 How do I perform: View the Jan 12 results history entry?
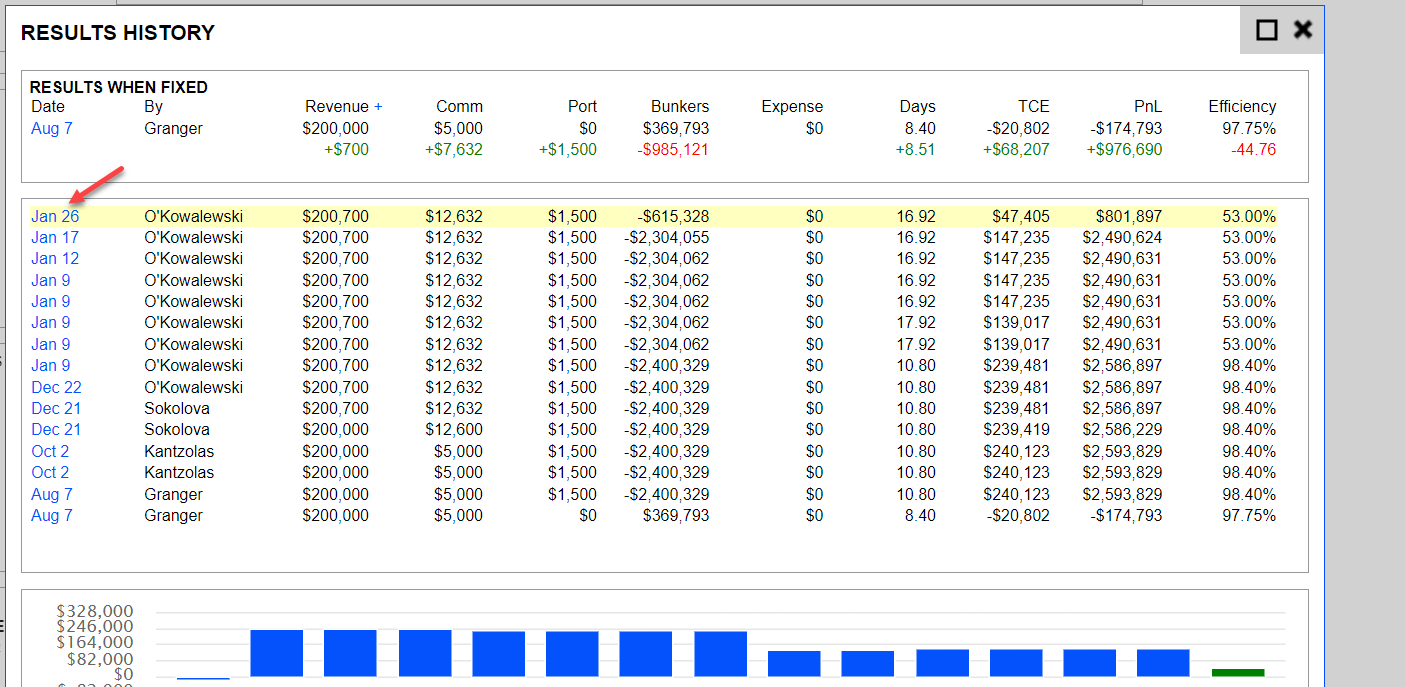[x=55, y=258]
